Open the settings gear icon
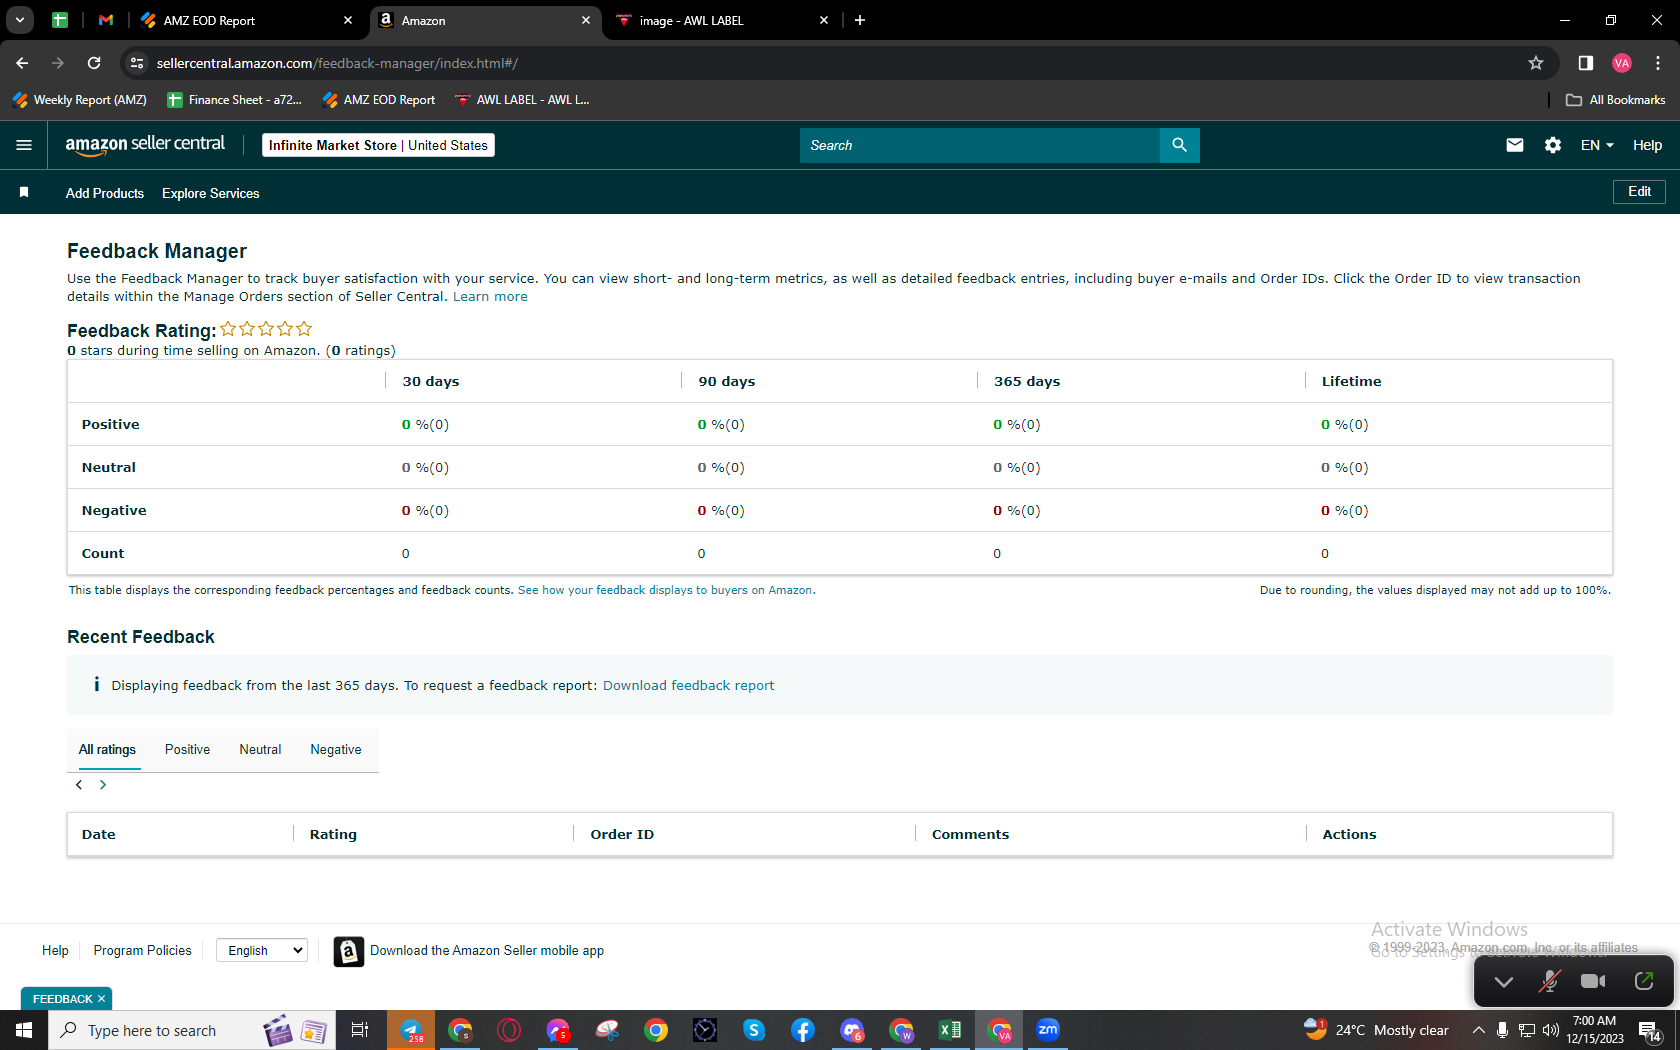The height and width of the screenshot is (1050, 1680). (1553, 145)
